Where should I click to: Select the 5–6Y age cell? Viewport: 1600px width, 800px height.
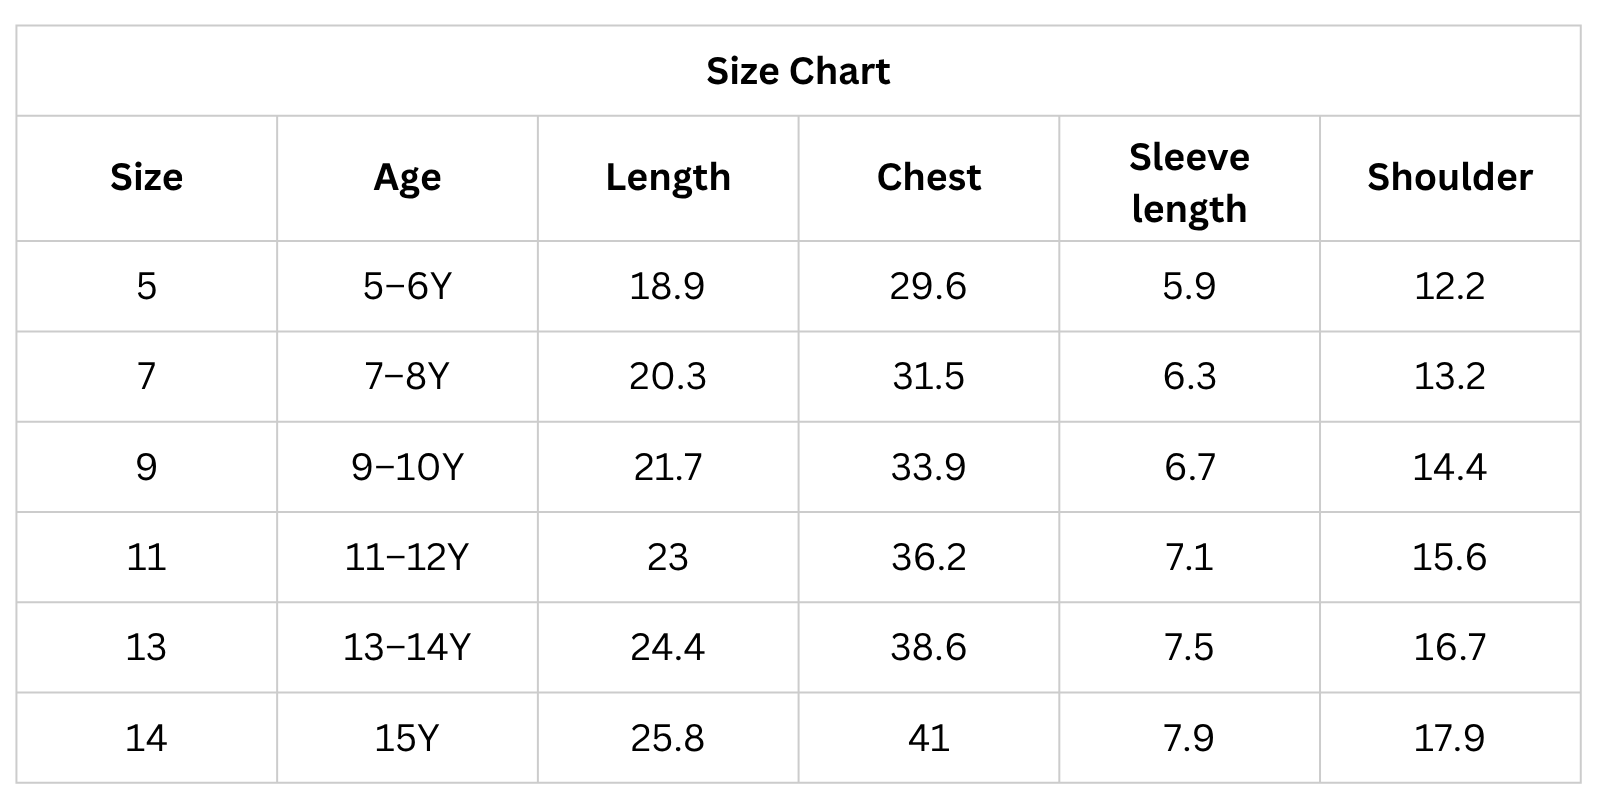pyautogui.click(x=407, y=286)
